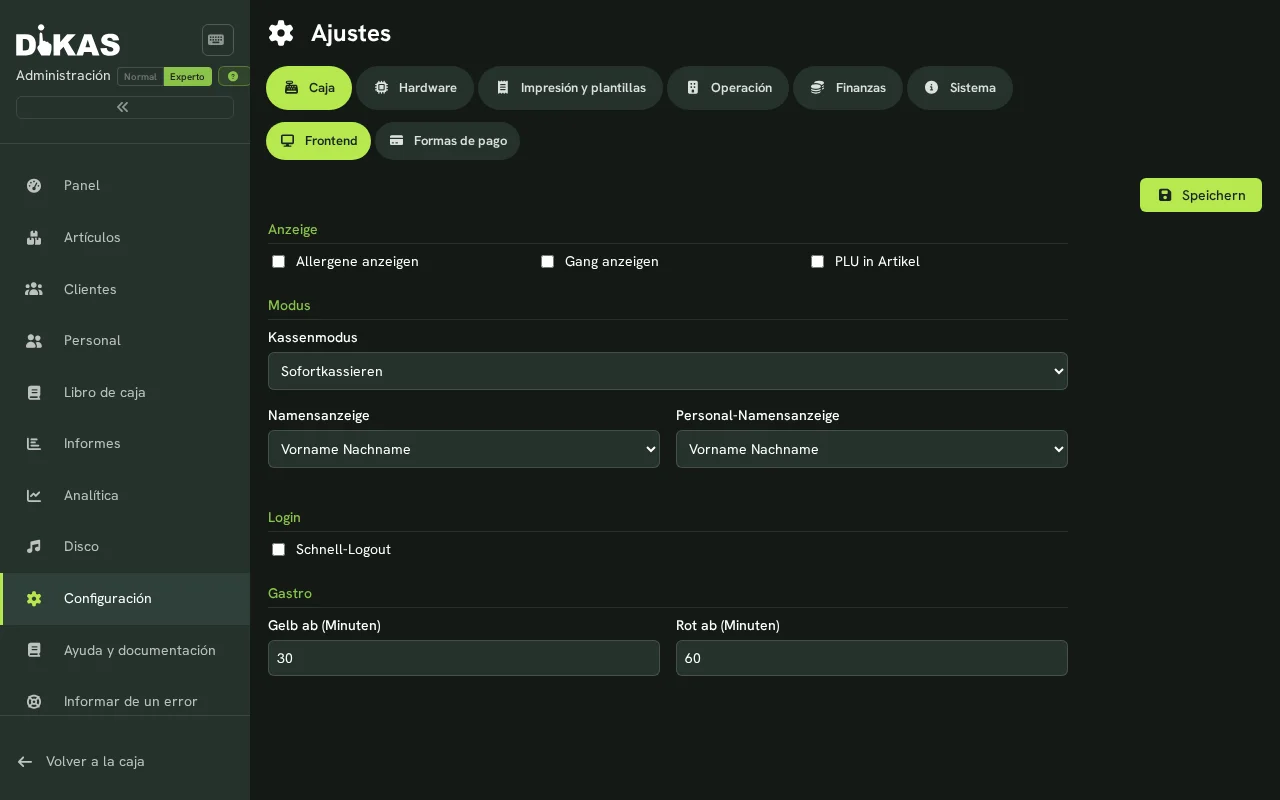Click the receipt icon in Impresión y plantillas
Screen dimensions: 1280x800
(503, 88)
